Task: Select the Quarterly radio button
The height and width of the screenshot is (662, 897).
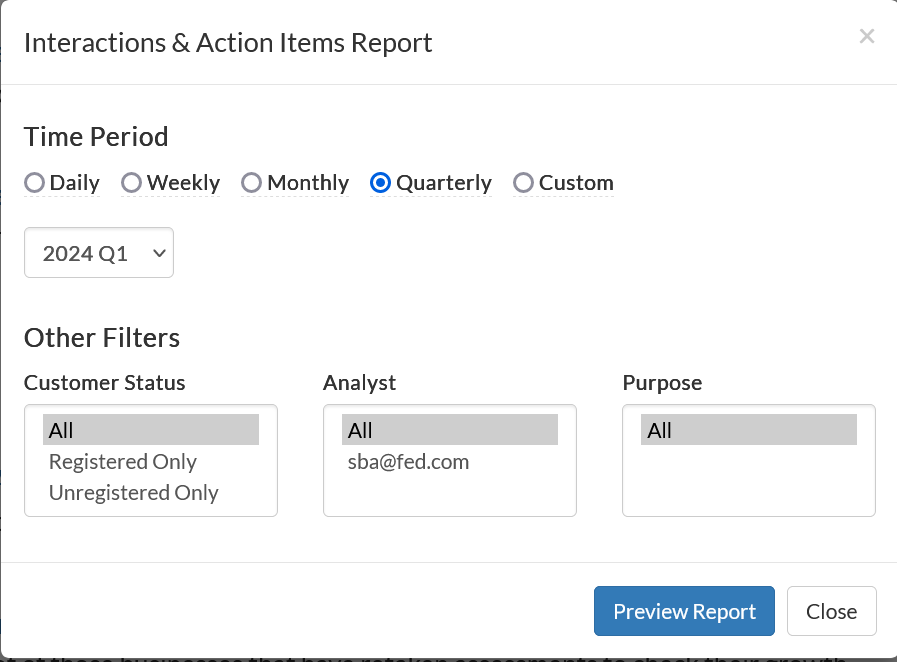Action: [x=380, y=183]
